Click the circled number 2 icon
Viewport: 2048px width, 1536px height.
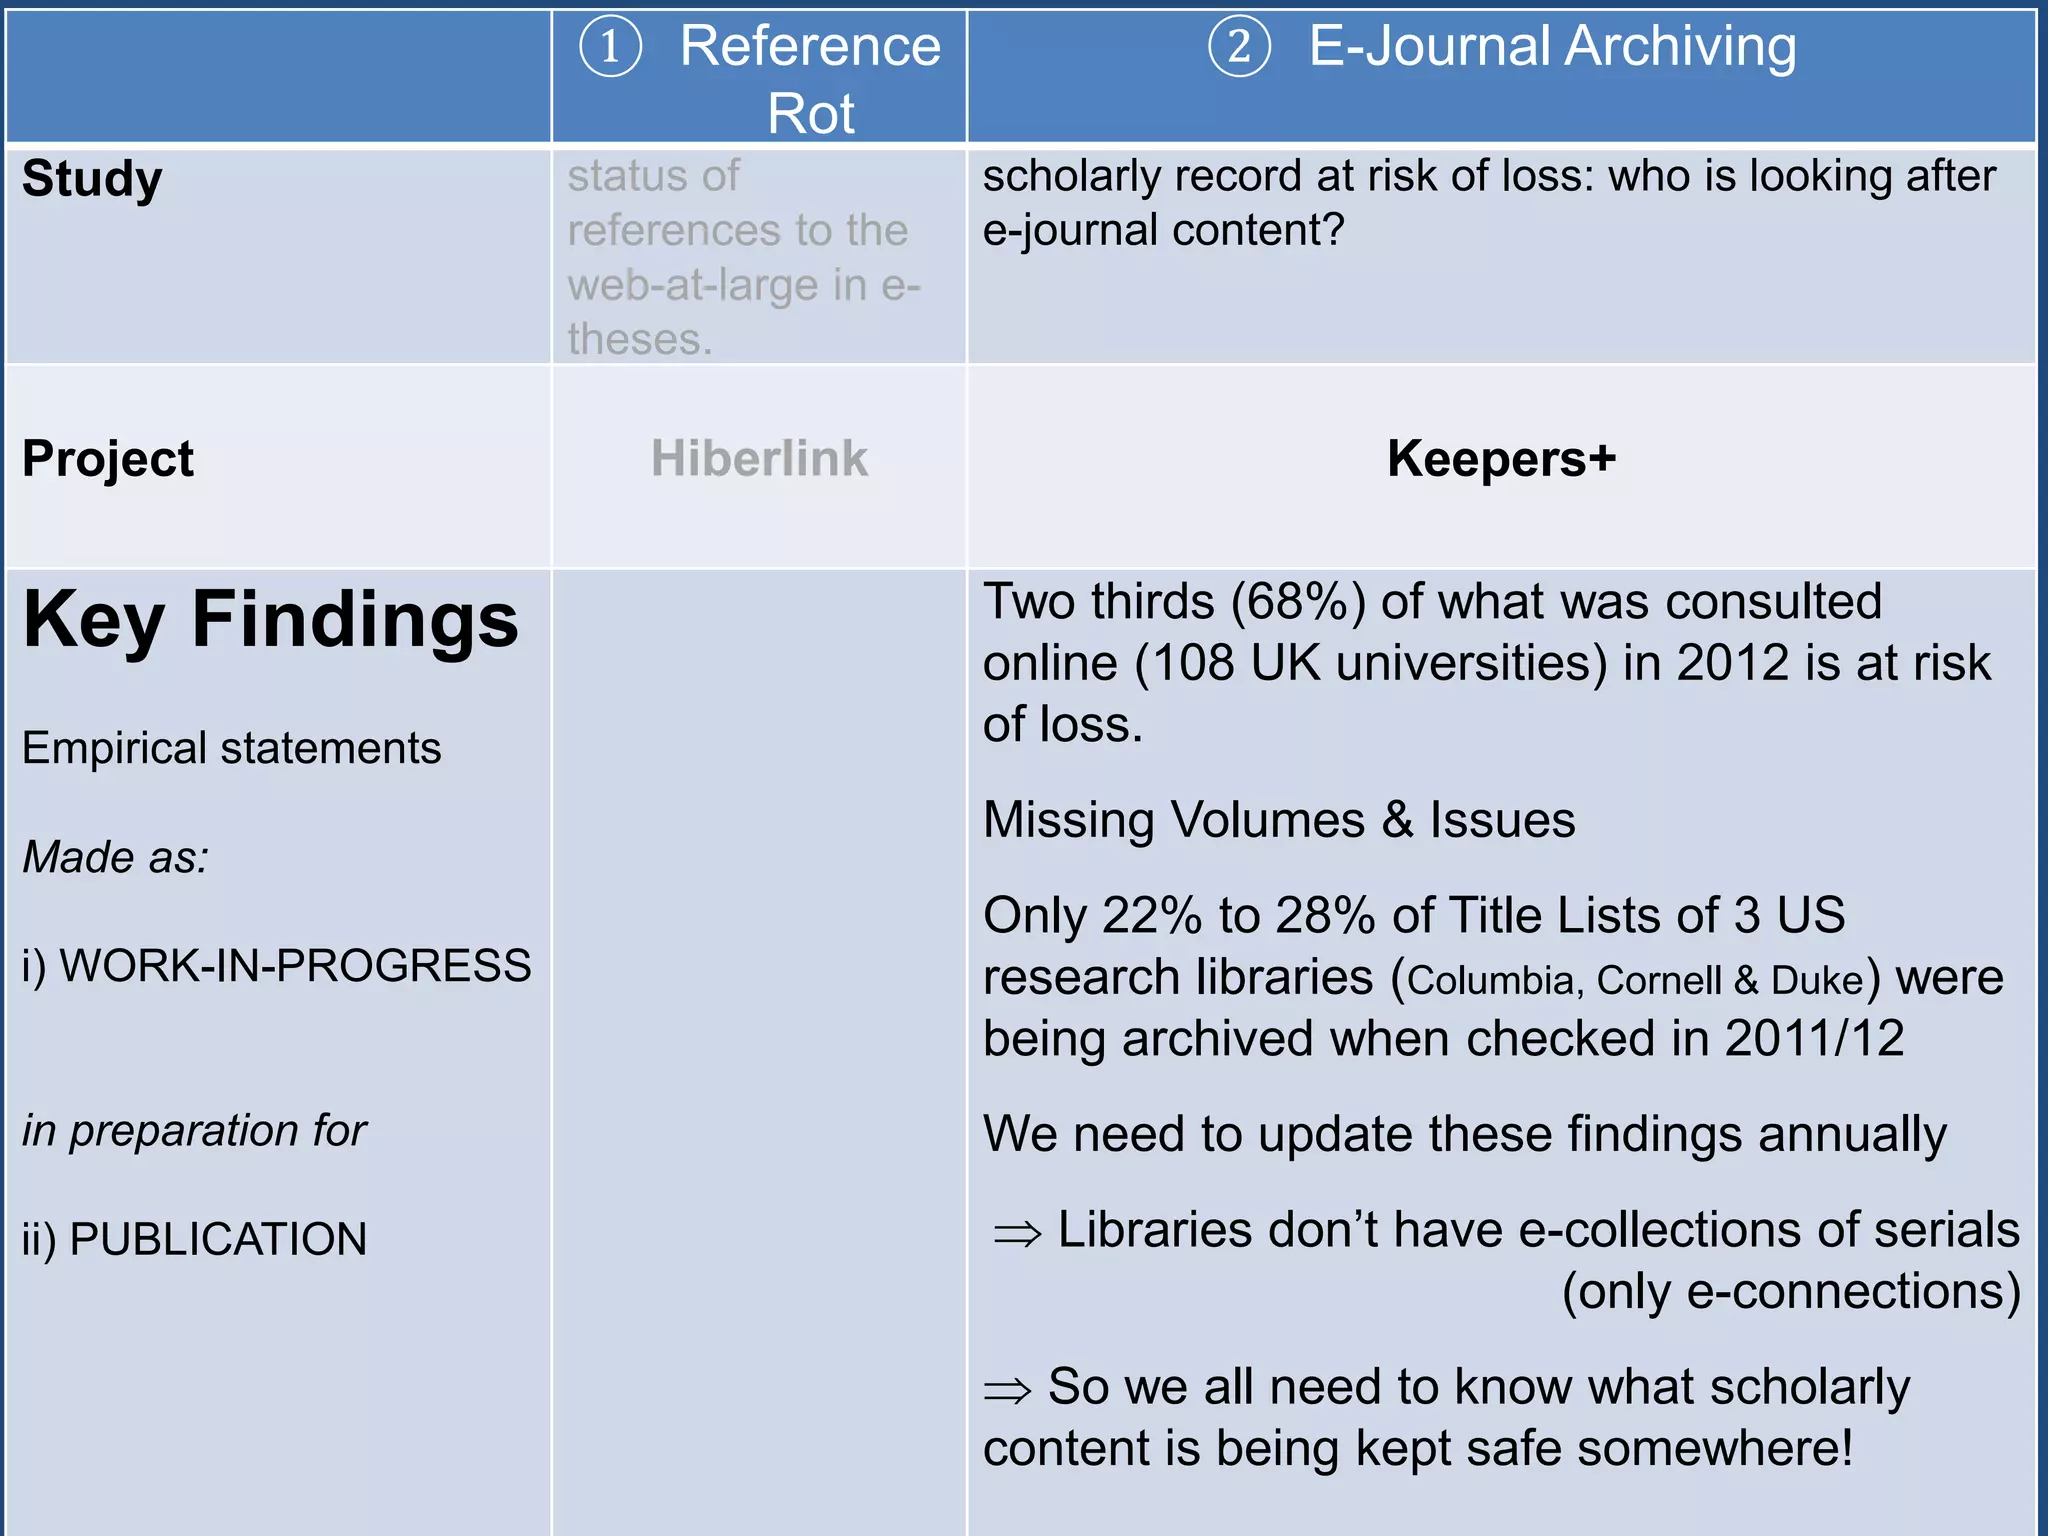(x=1239, y=46)
